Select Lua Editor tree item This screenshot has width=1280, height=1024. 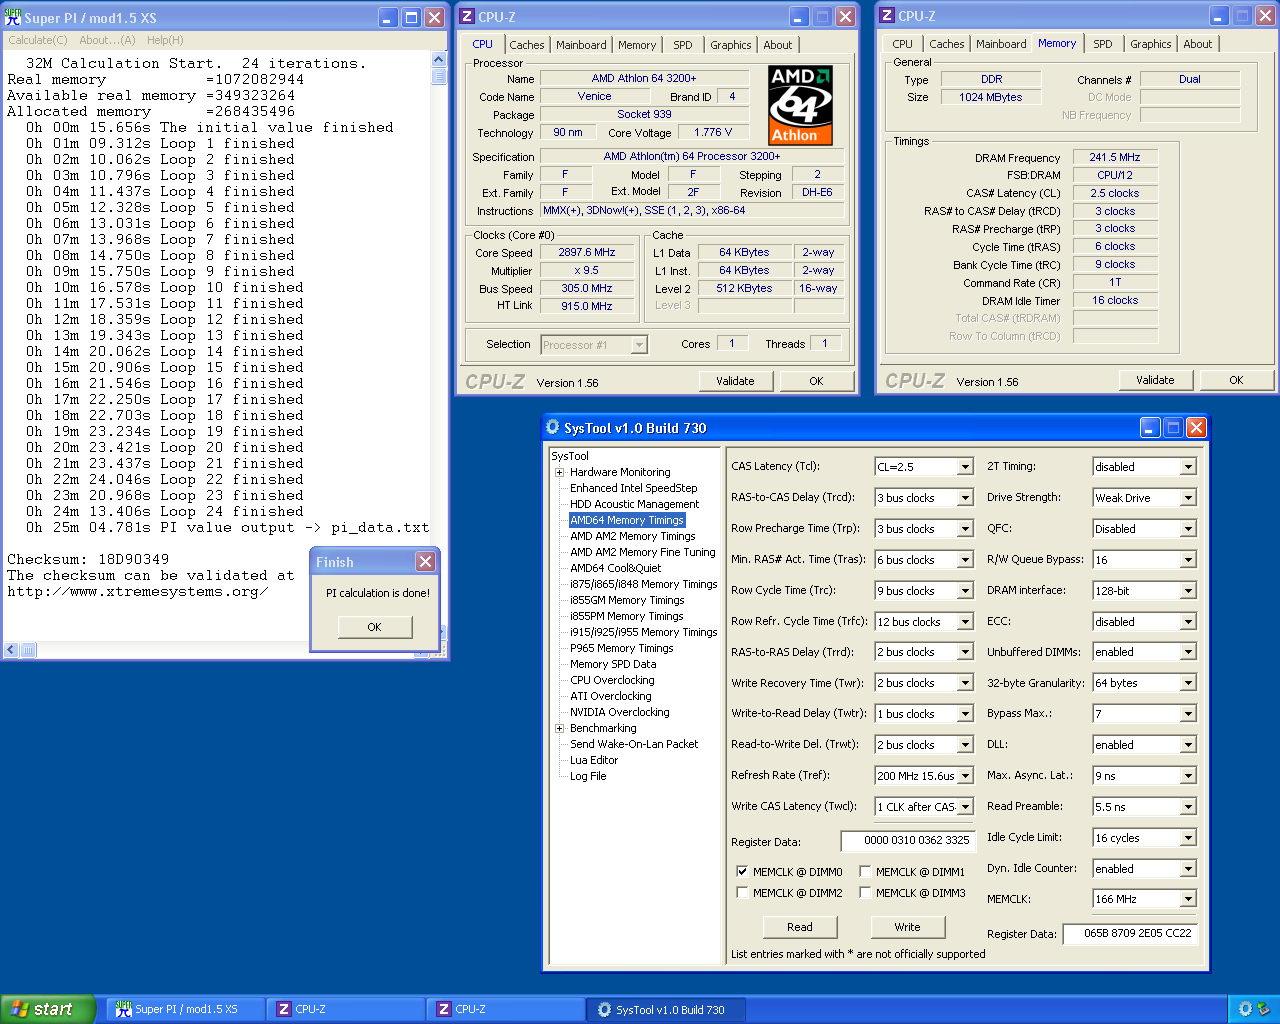click(x=594, y=760)
